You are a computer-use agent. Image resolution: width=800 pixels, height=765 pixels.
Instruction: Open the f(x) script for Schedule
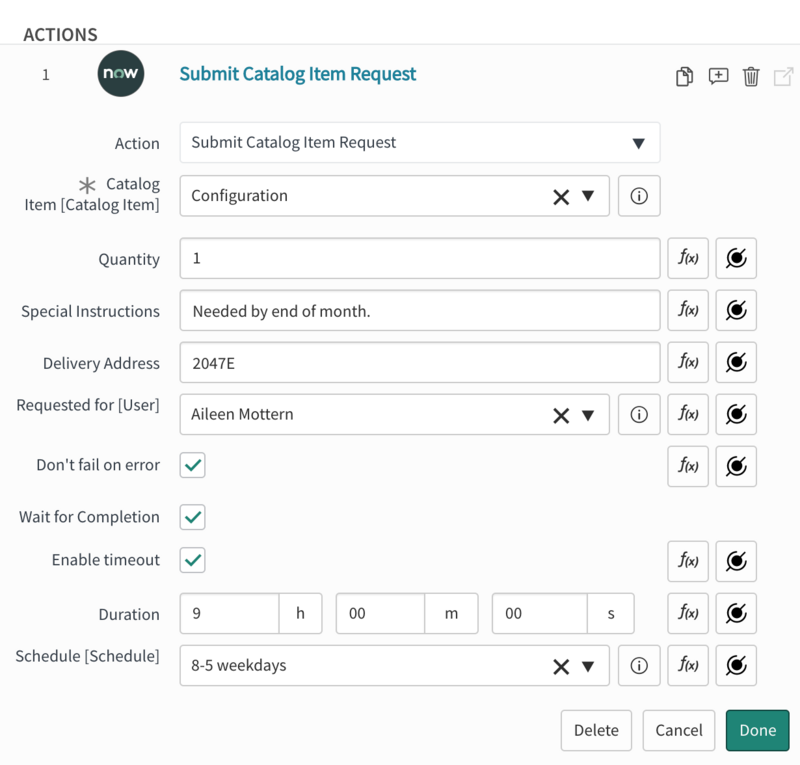tap(688, 665)
